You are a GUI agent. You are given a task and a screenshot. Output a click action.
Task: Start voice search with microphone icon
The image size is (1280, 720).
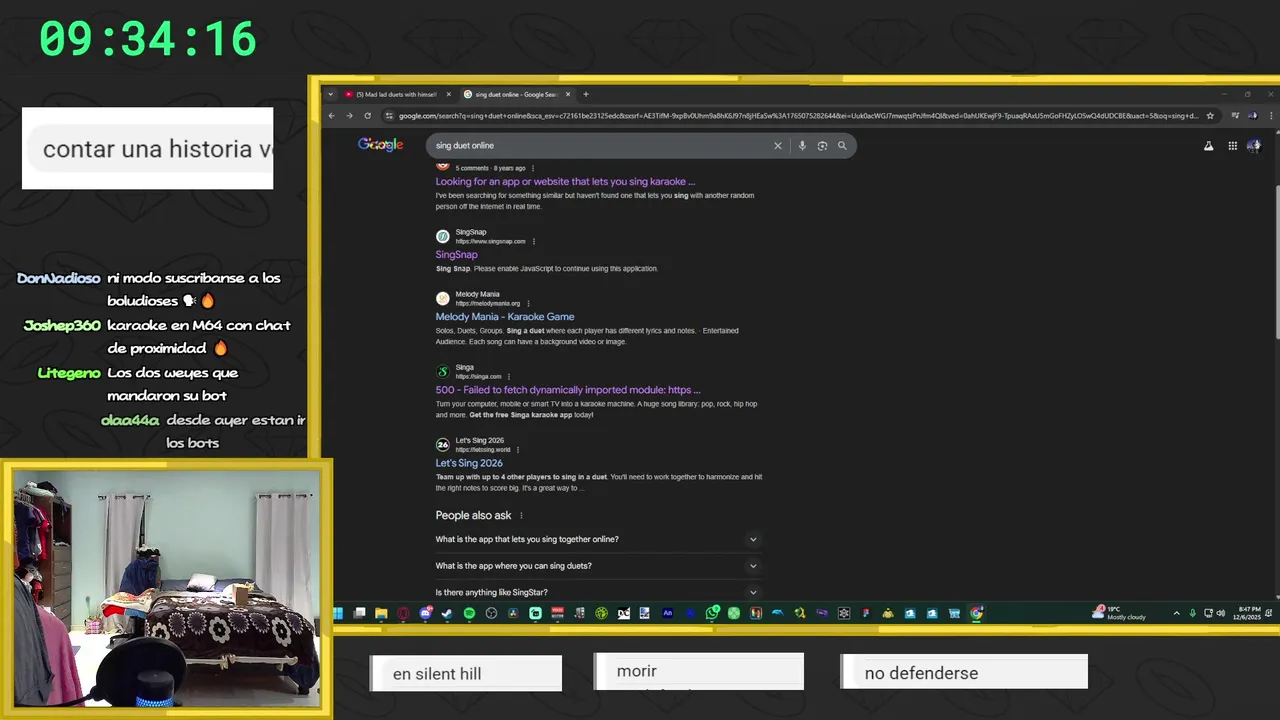coord(802,146)
